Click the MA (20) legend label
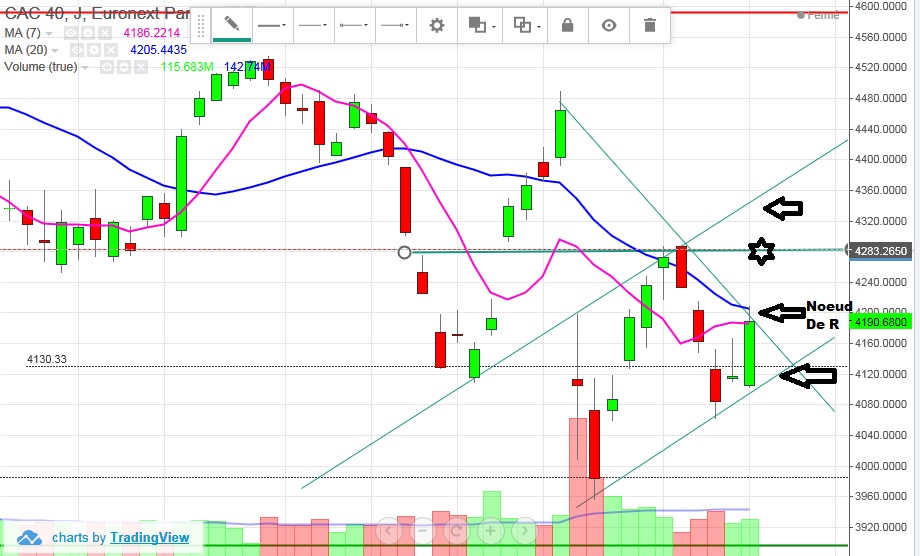The width and height of the screenshot is (920, 556). tap(26, 50)
